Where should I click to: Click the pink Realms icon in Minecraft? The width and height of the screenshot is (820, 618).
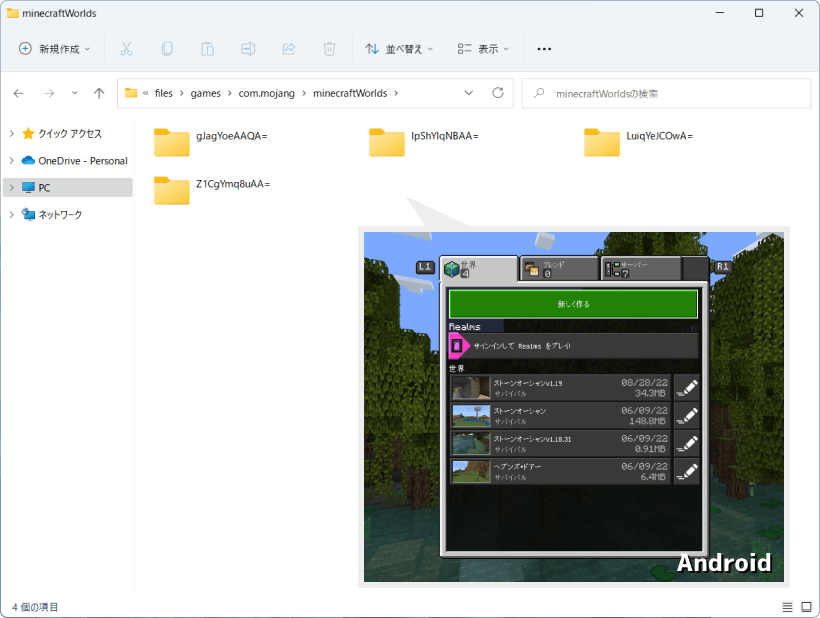pyautogui.click(x=458, y=346)
